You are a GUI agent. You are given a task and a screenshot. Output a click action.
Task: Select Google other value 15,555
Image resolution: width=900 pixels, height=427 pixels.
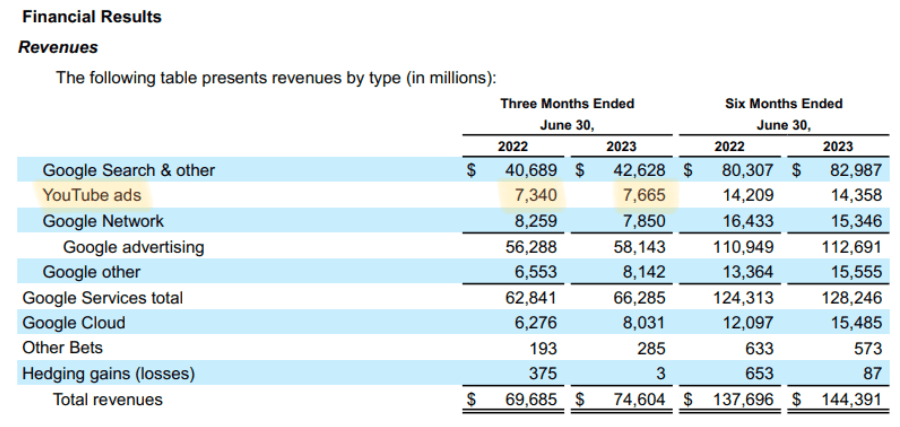tap(856, 271)
